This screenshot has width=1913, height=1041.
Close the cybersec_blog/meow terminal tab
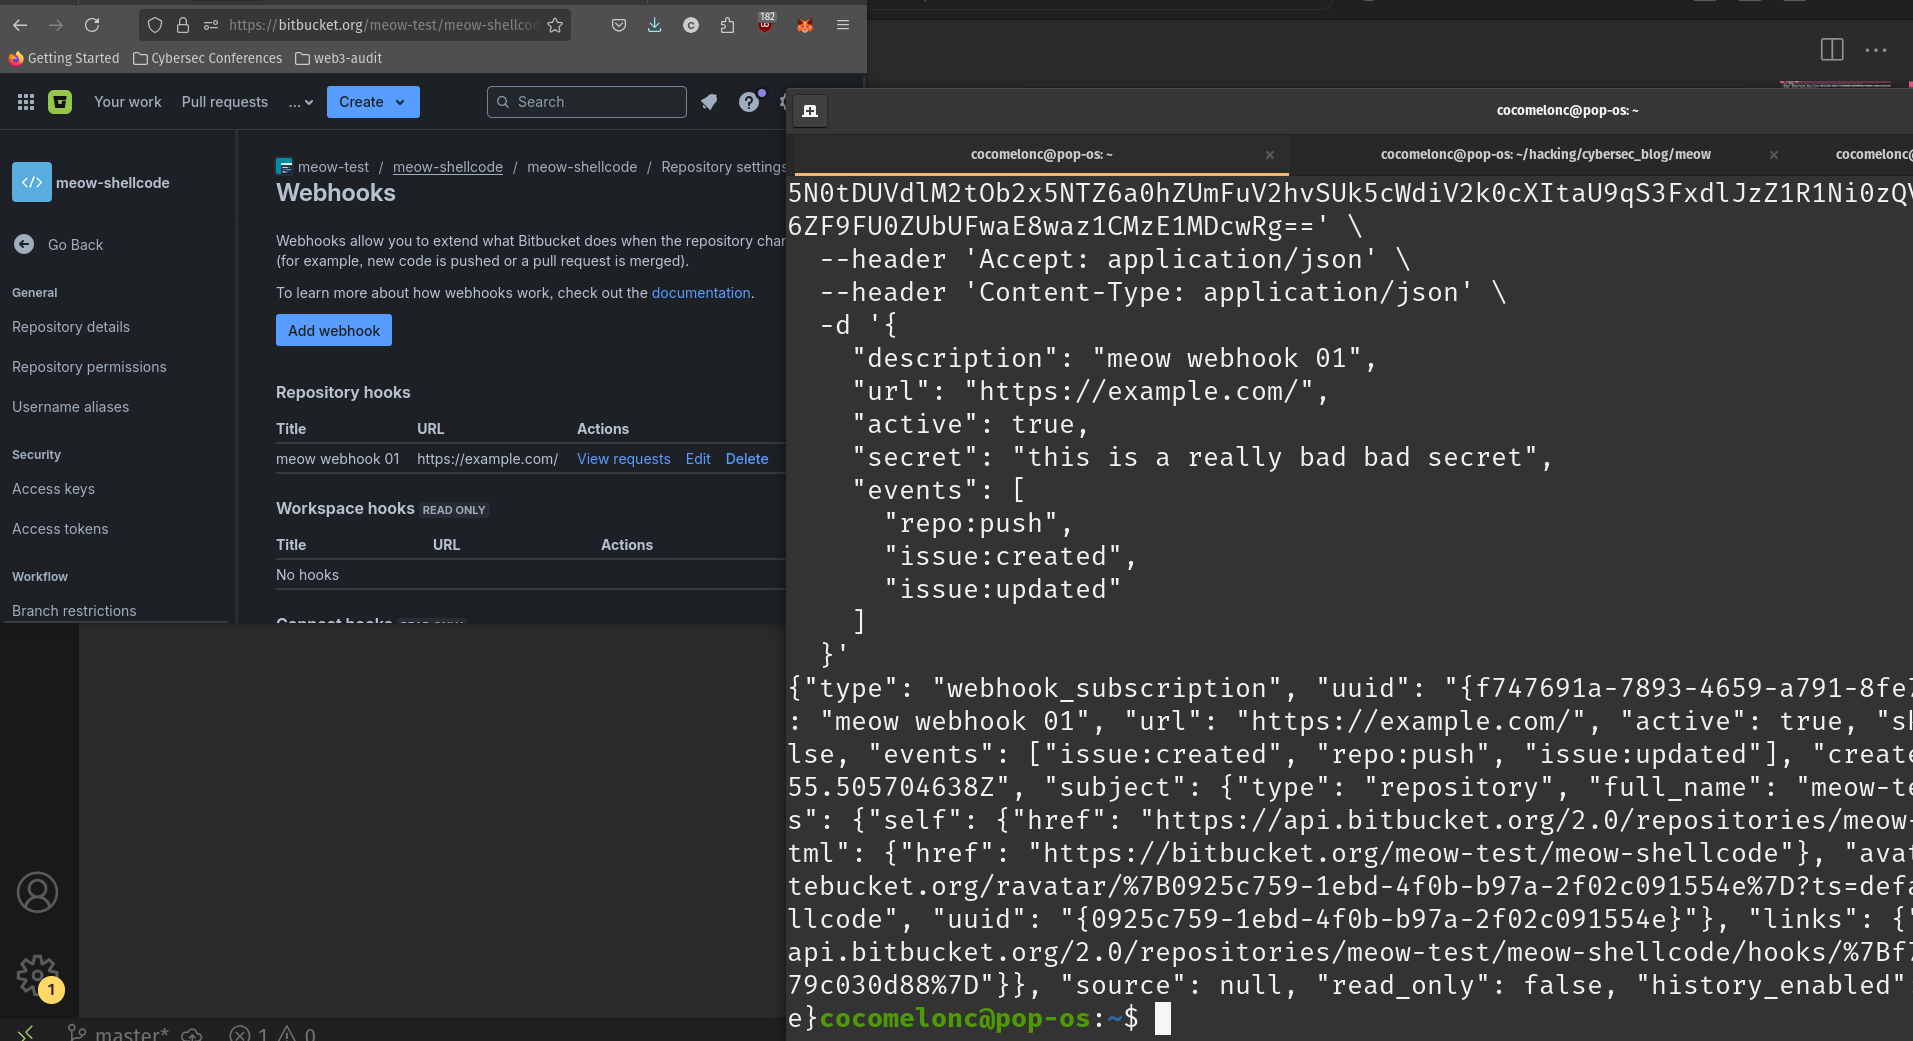point(1774,155)
